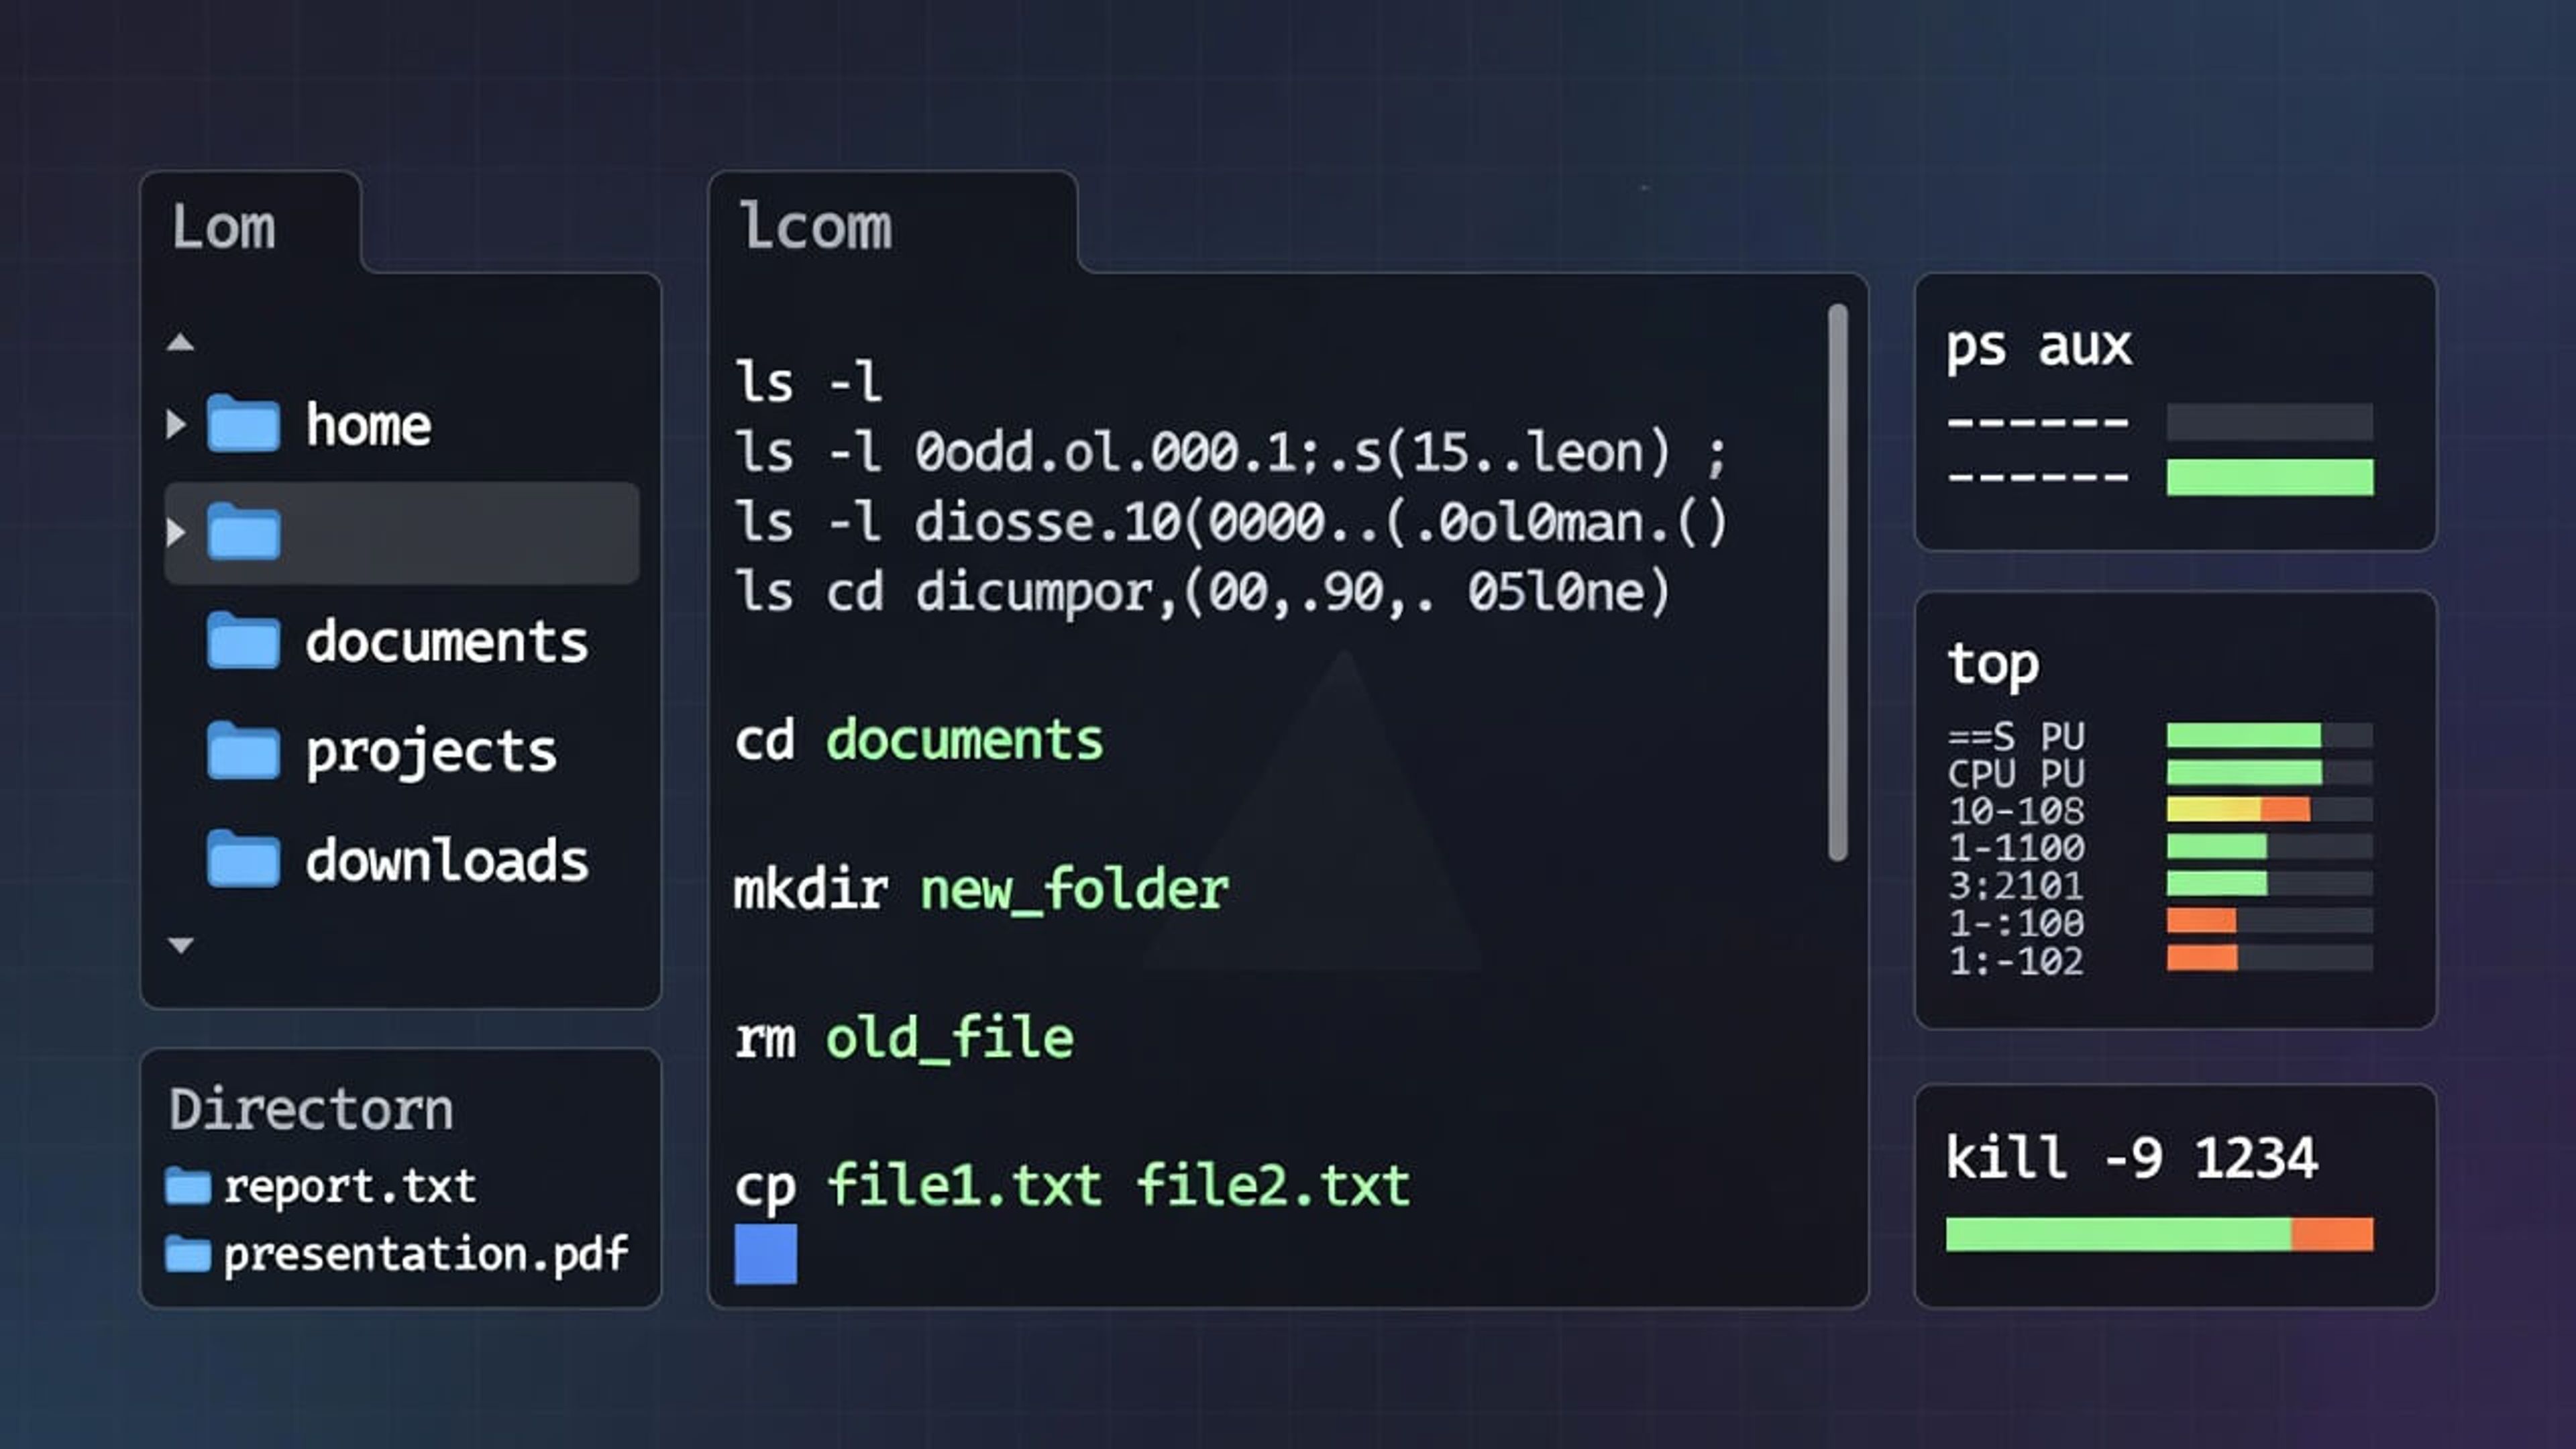Click the kill panel green-orange progress bar
The image size is (2576, 1449).
(2160, 1234)
